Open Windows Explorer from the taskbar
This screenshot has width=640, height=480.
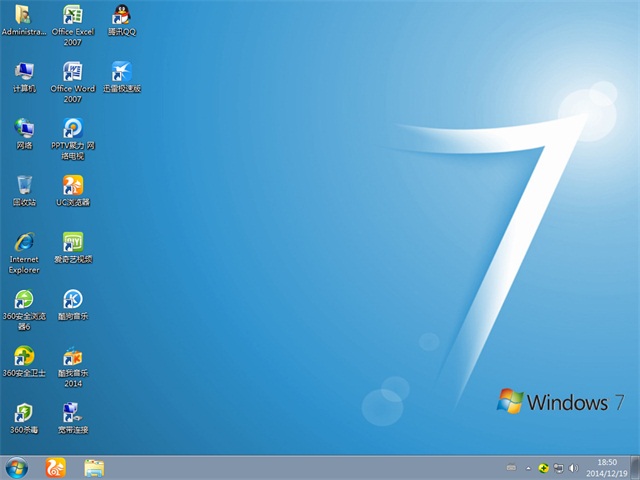(x=94, y=468)
